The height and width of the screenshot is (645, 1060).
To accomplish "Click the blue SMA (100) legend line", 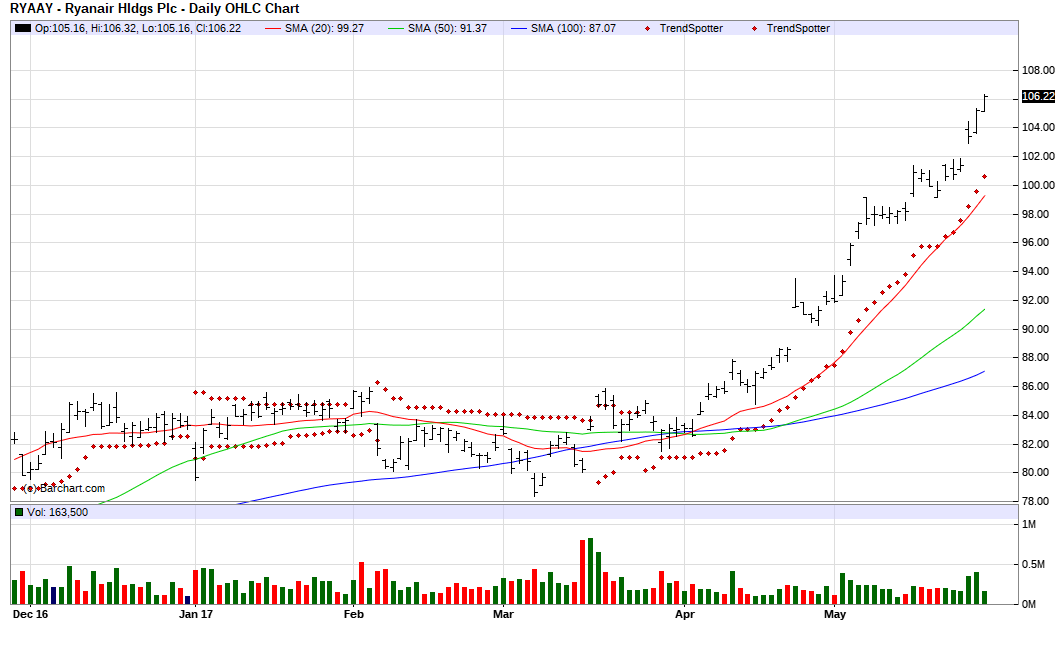I will coord(519,28).
